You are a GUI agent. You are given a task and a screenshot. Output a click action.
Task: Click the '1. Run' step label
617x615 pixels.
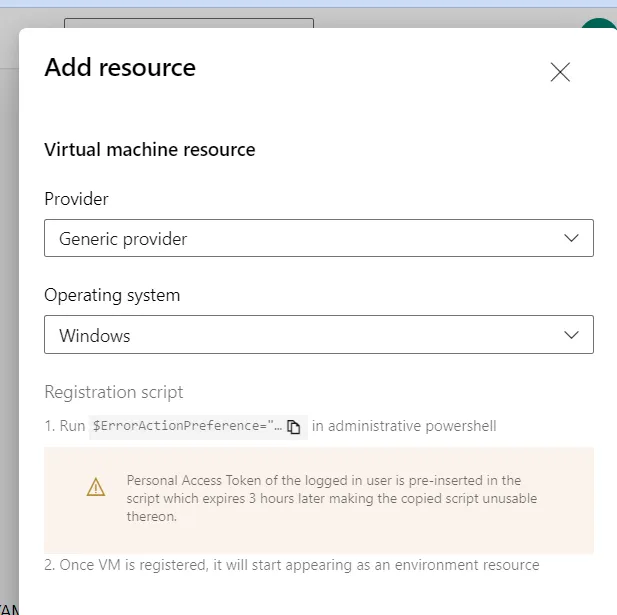click(x=64, y=426)
